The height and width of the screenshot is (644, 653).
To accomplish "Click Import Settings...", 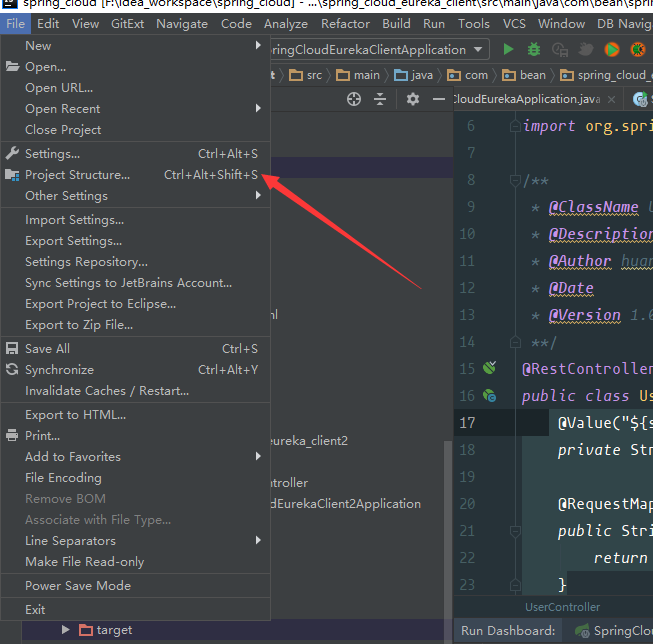I will tap(136, 220).
